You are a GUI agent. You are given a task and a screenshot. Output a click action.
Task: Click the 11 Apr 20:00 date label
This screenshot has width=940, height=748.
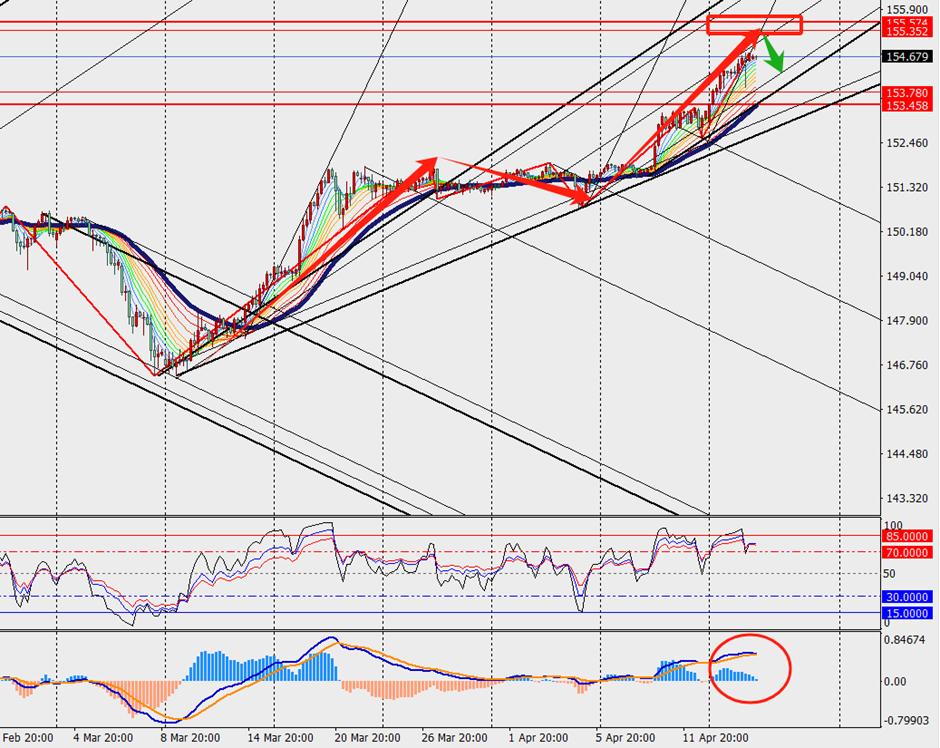[716, 738]
